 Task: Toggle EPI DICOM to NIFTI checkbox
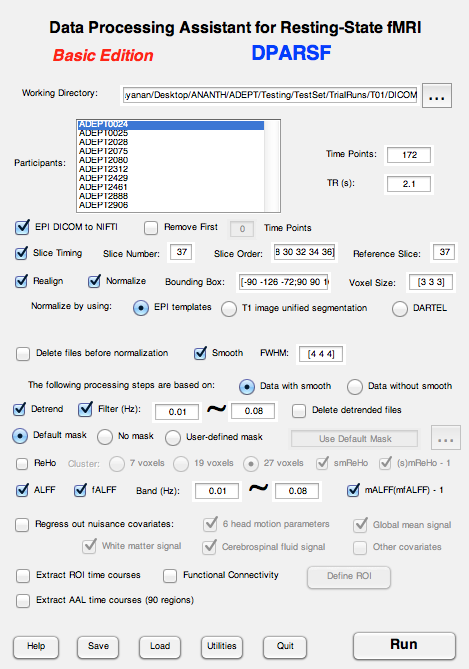coord(22,227)
